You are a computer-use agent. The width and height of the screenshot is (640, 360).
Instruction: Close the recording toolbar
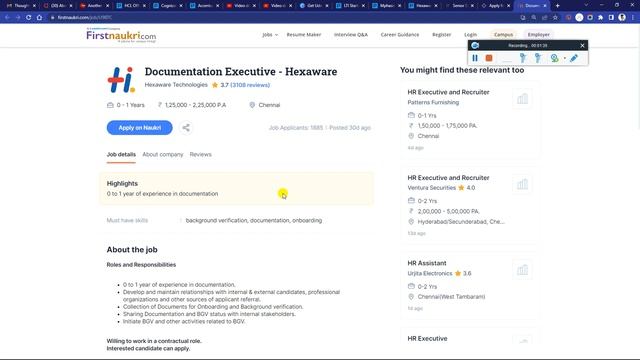[582, 45]
